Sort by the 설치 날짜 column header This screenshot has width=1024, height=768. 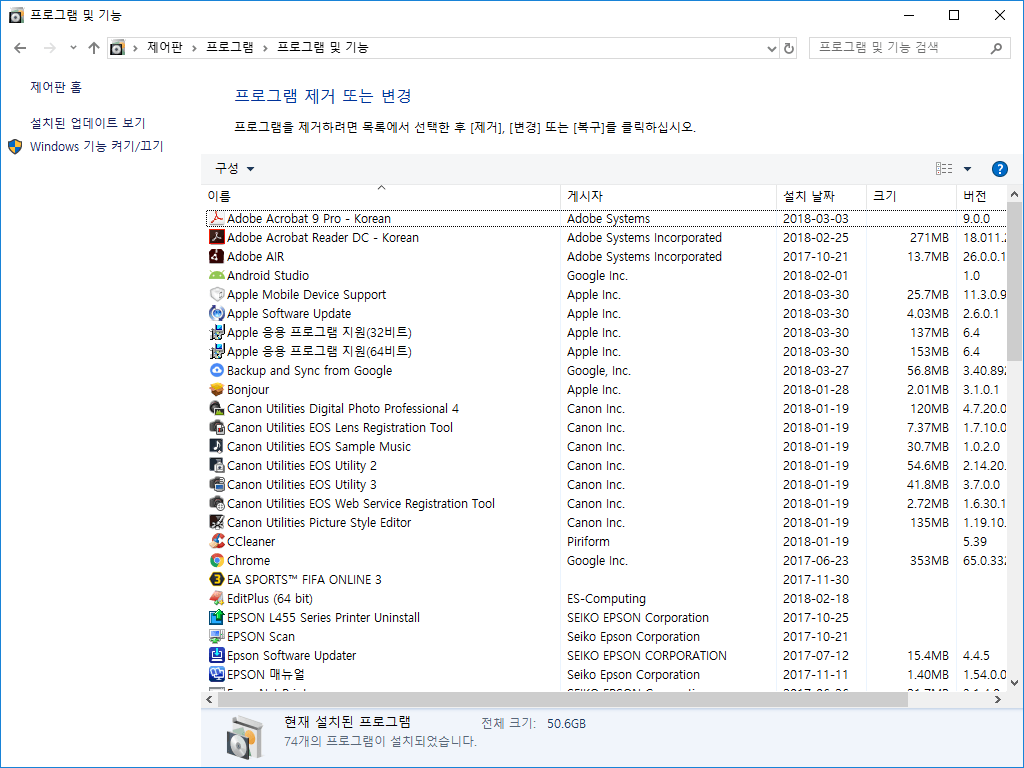(x=822, y=196)
